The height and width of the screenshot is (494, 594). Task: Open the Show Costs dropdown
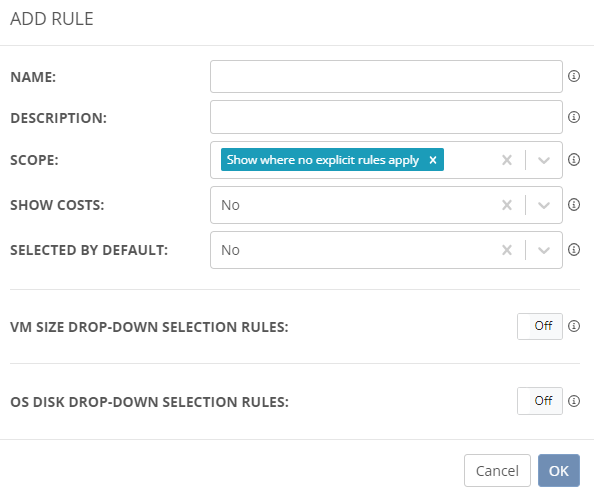point(544,205)
